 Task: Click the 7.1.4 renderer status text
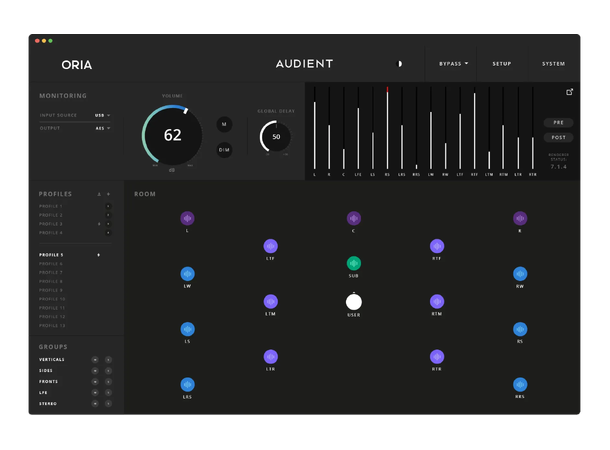click(558, 167)
